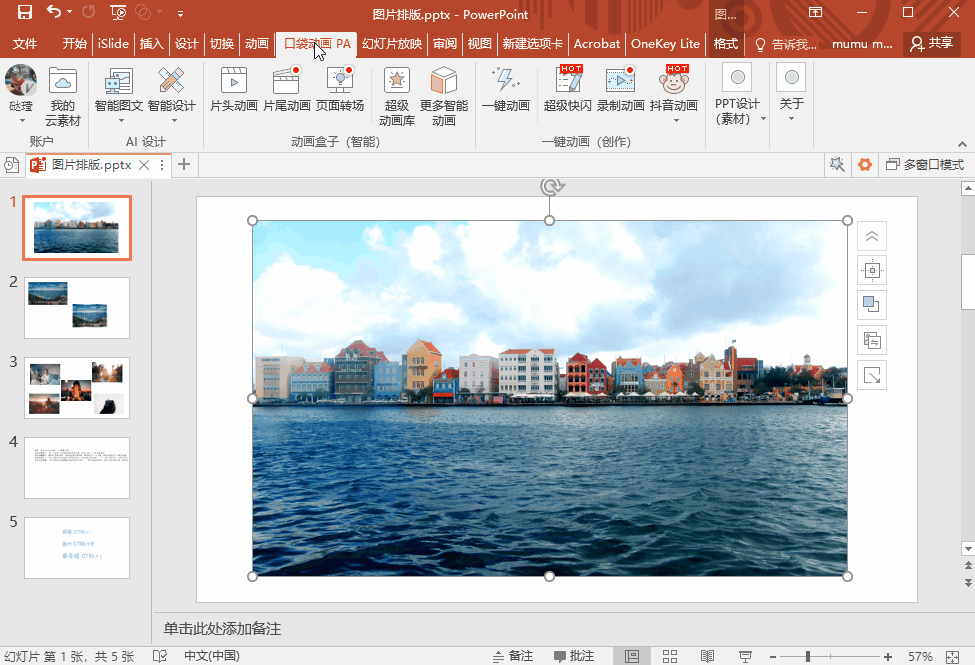This screenshot has width=975, height=665.
Task: Open the 动画 ribbon tab
Action: pyautogui.click(x=256, y=44)
